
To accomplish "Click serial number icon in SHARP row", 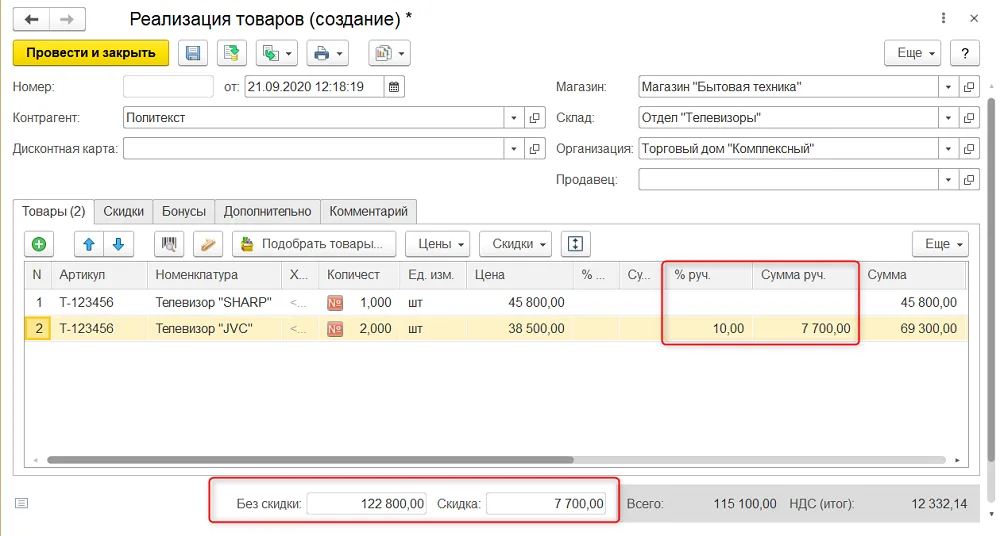I will [x=335, y=302].
